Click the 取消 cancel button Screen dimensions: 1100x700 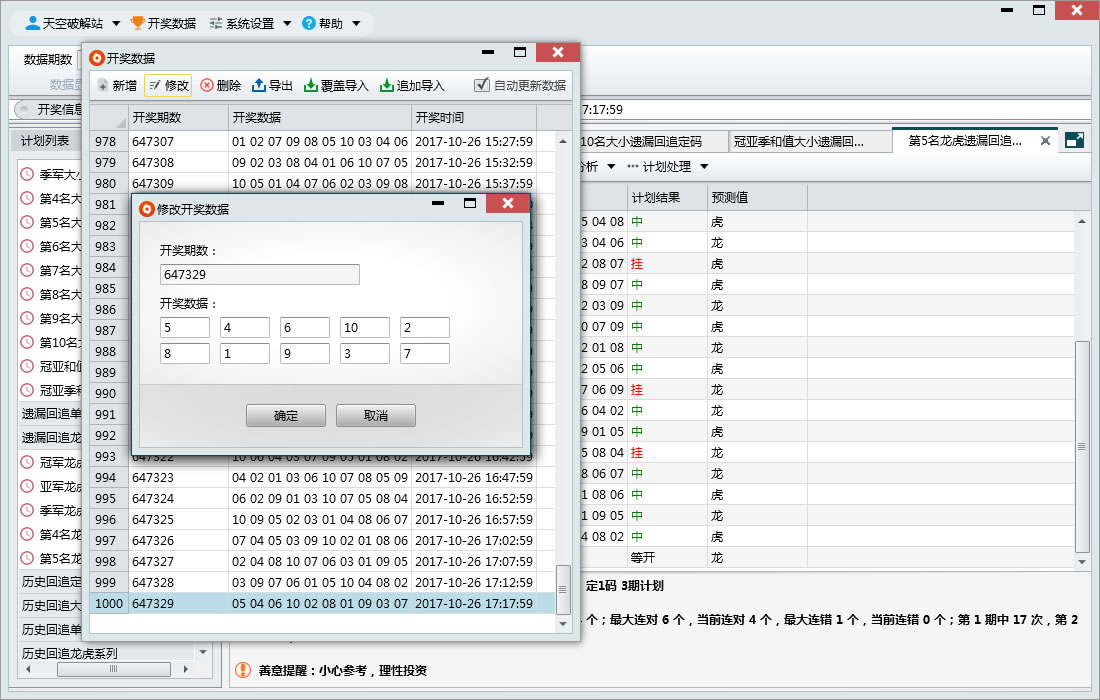click(375, 416)
